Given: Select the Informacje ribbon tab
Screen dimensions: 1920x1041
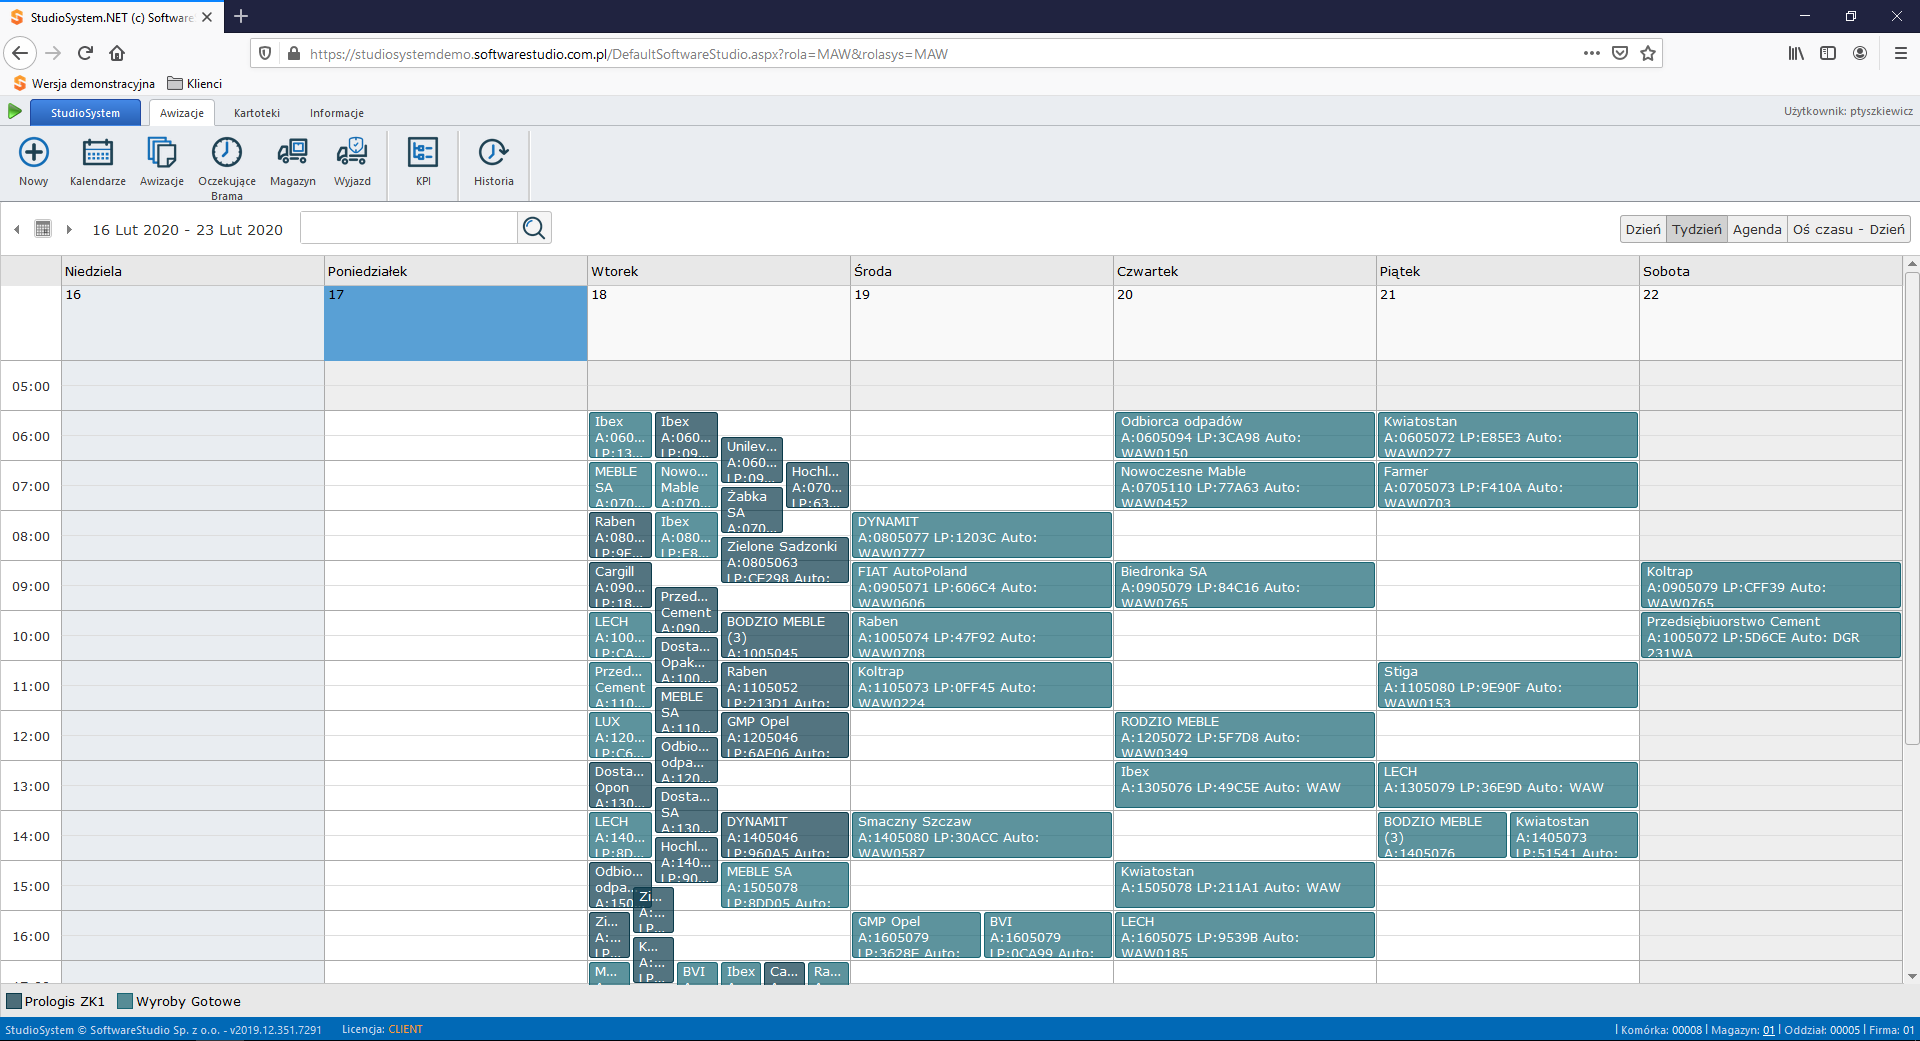Looking at the screenshot, I should point(337,113).
